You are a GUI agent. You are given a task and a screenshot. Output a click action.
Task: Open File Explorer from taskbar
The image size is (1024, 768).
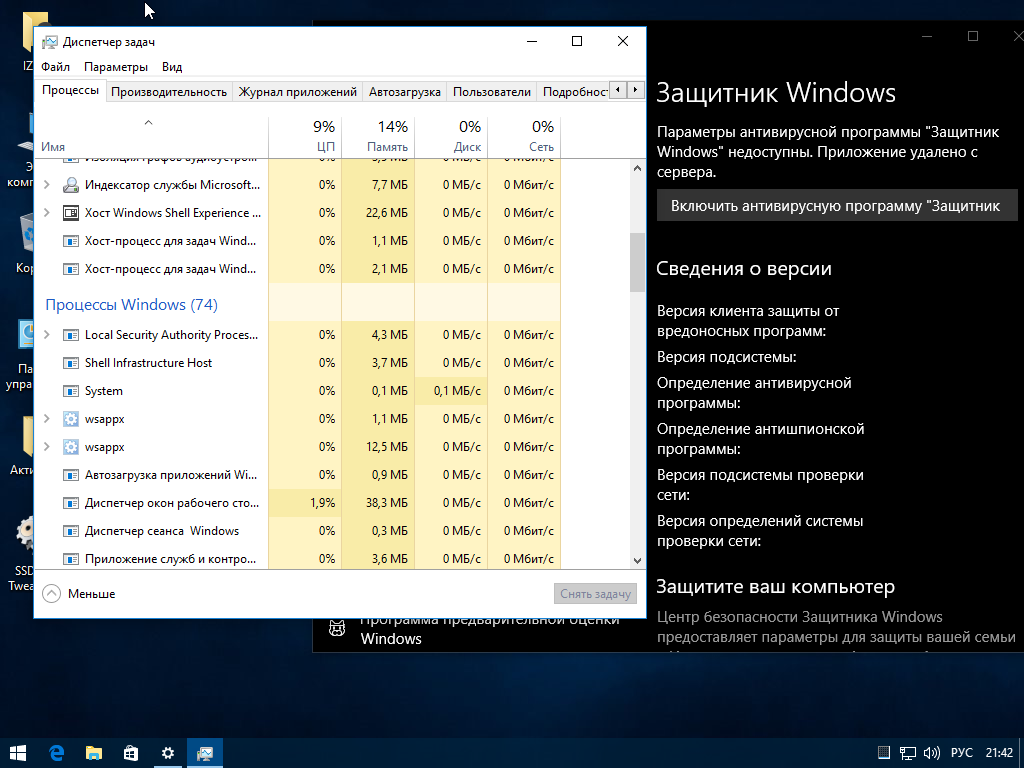pos(93,753)
